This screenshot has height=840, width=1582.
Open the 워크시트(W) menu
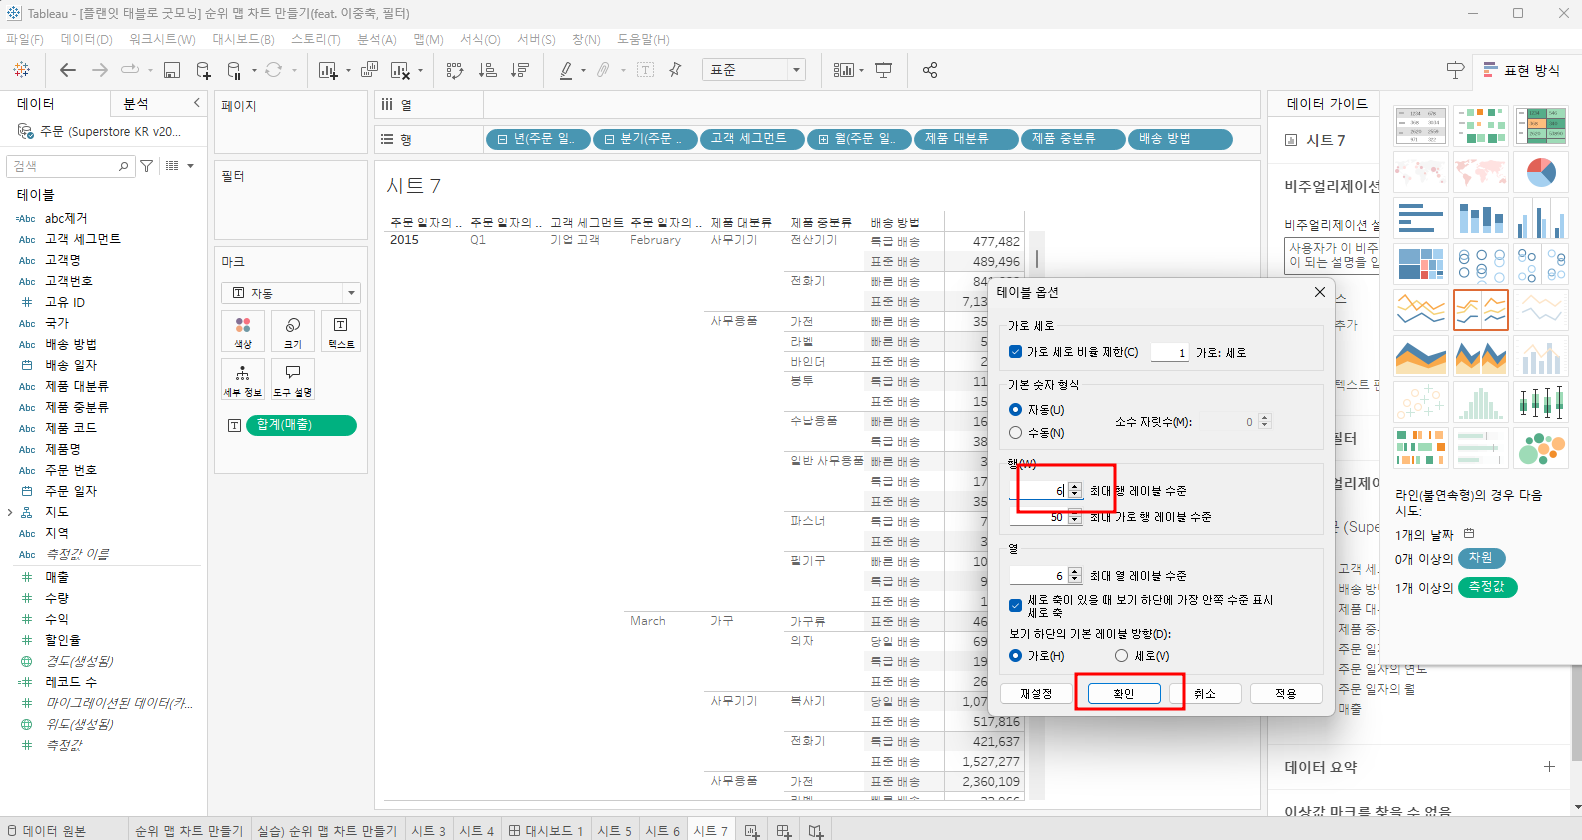point(162,39)
